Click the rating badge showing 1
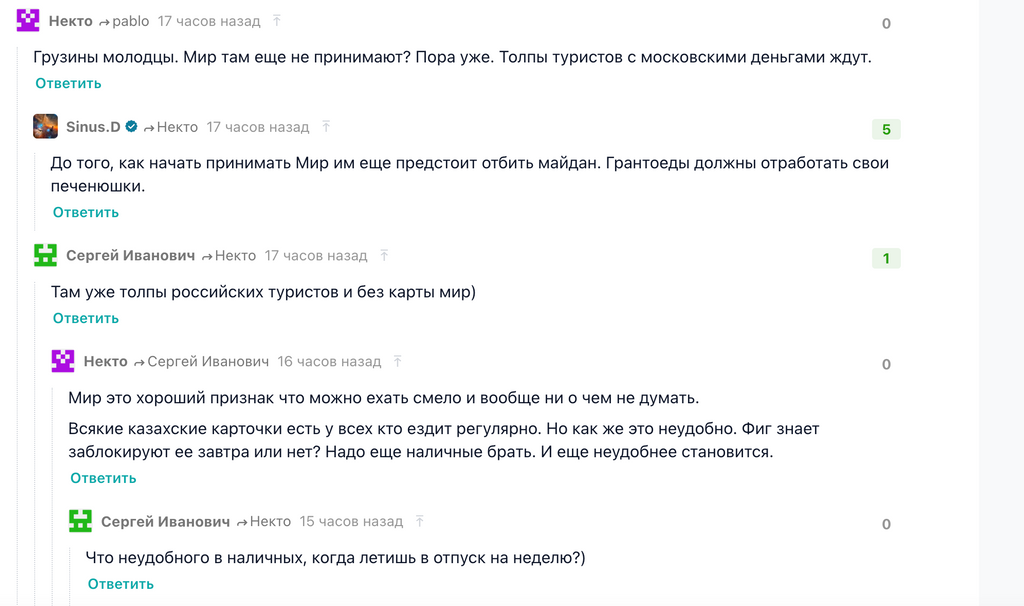This screenshot has width=1024, height=606. pos(885,258)
